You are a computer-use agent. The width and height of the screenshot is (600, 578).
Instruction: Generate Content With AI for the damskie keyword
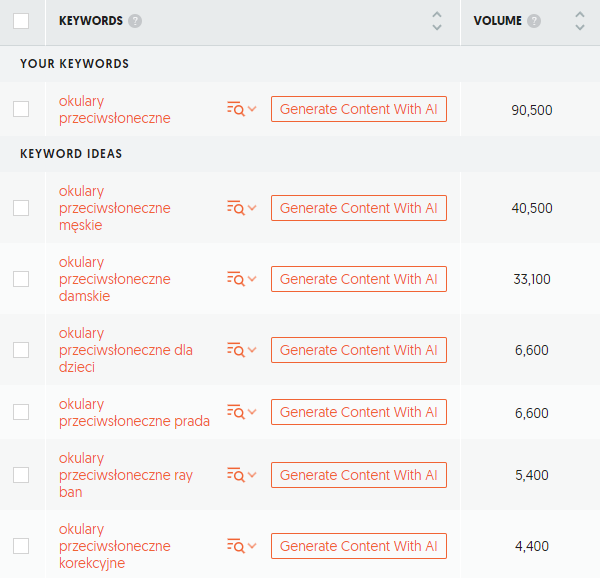[x=359, y=279]
